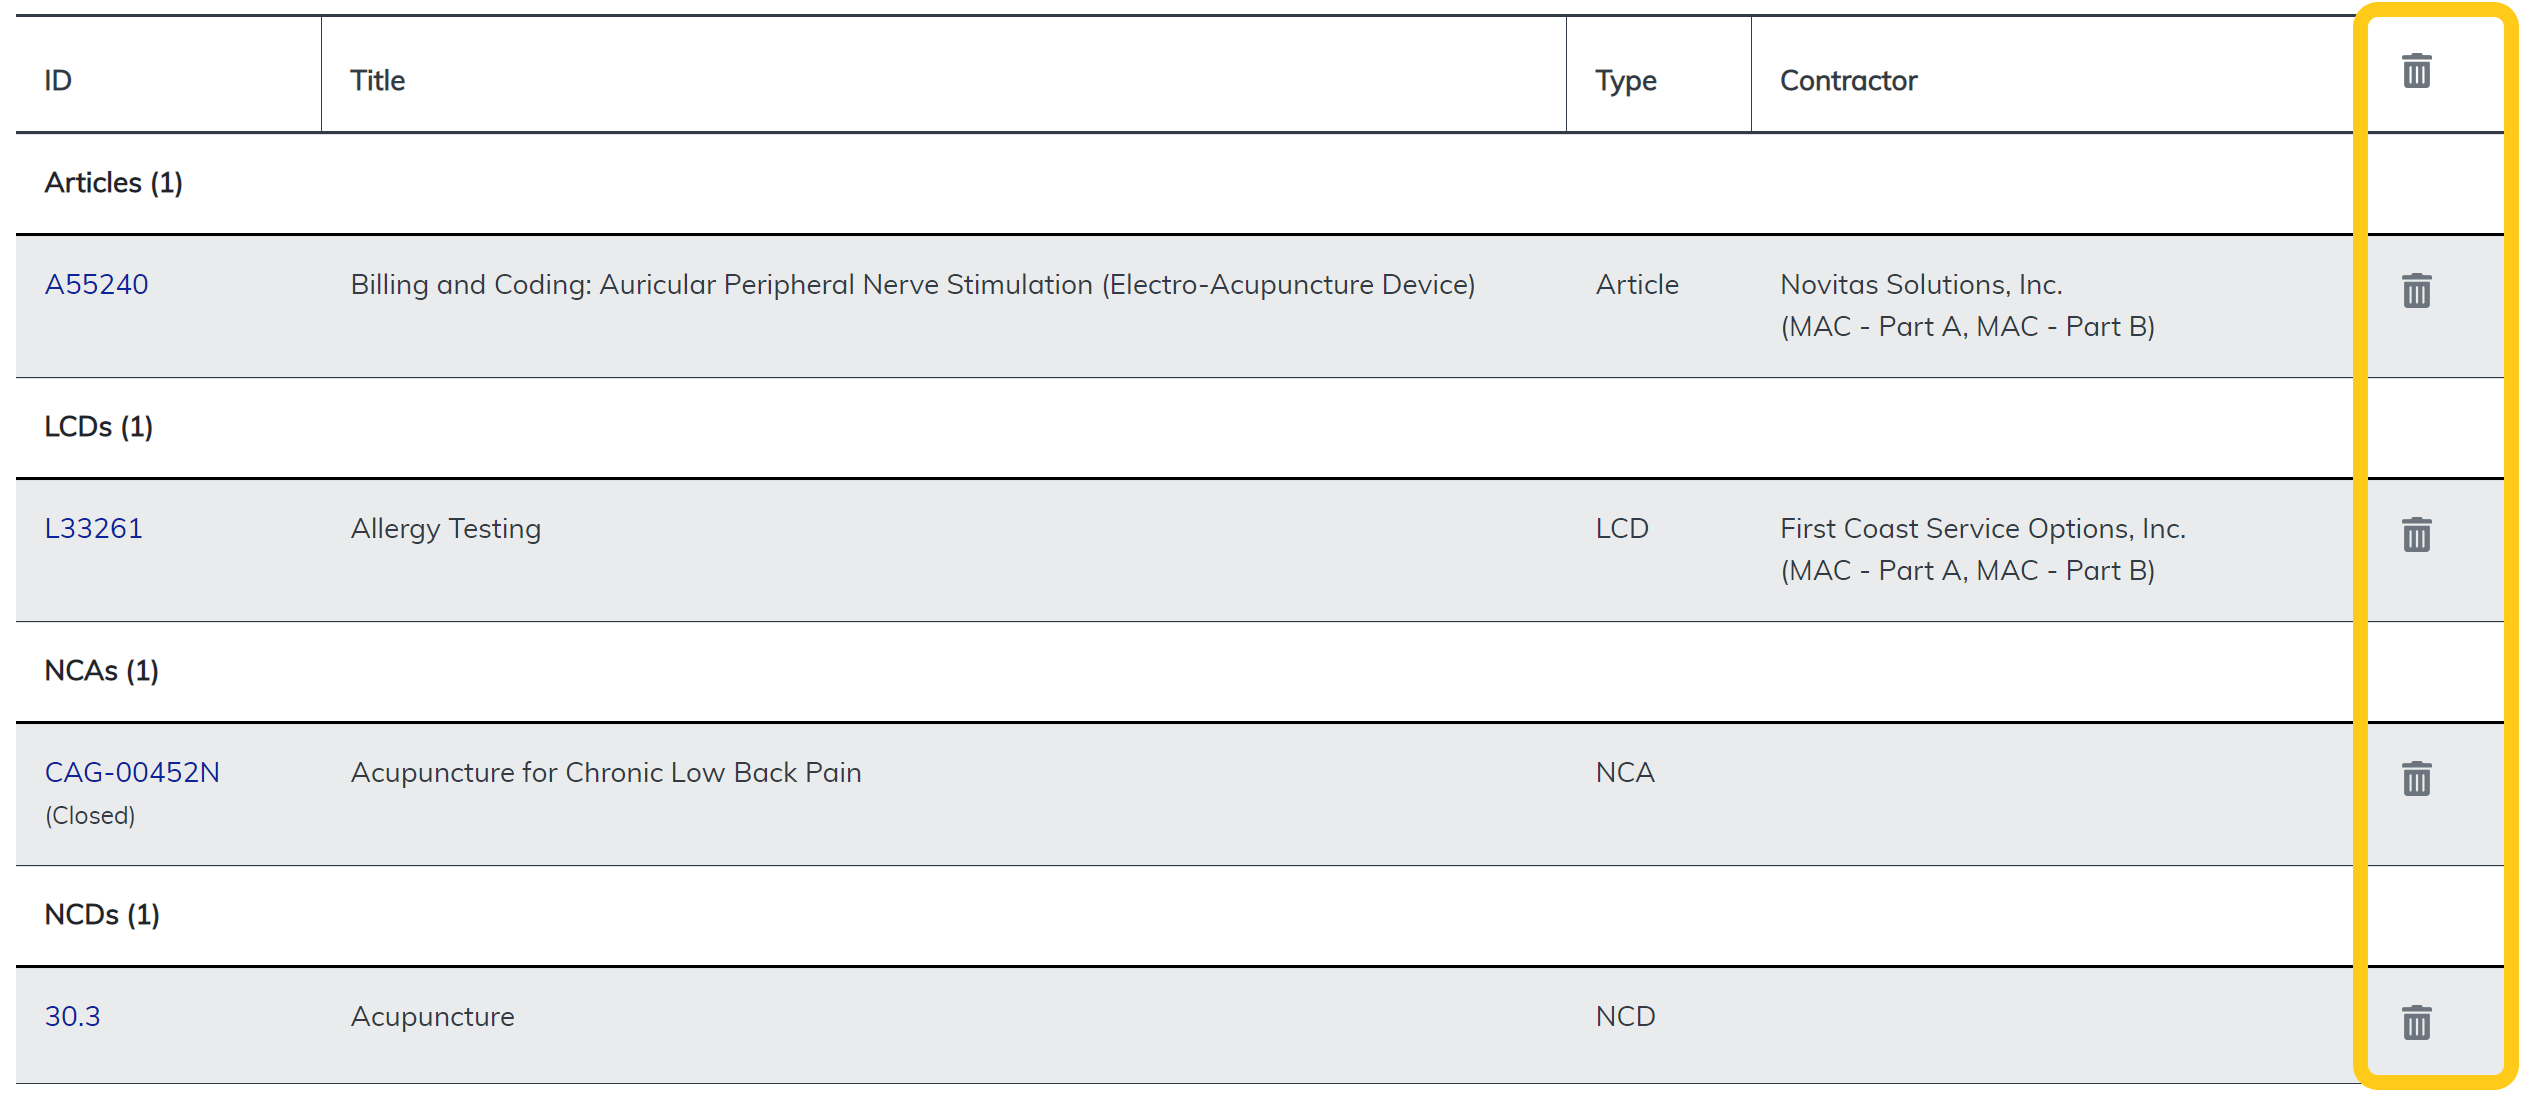Click the Title column header

click(x=377, y=81)
